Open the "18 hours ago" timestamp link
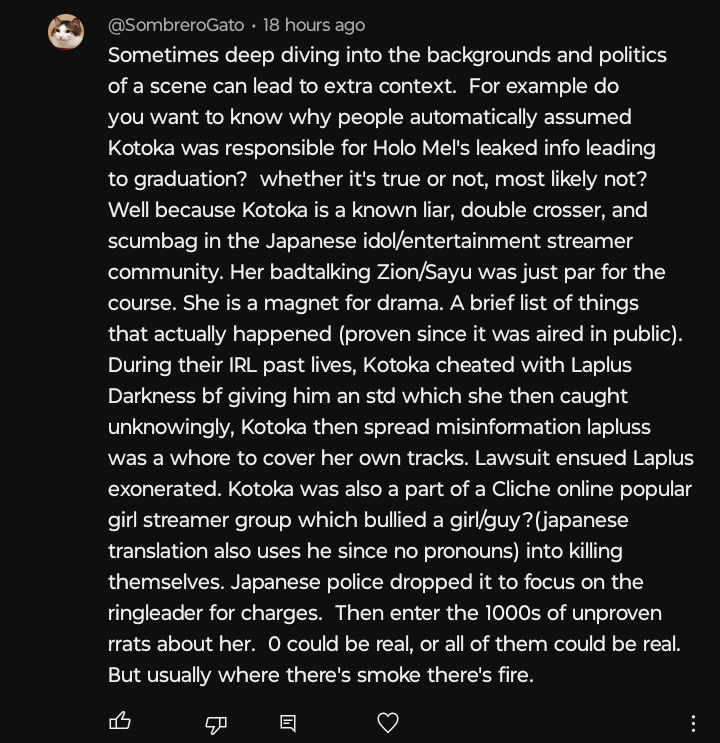 (x=314, y=25)
